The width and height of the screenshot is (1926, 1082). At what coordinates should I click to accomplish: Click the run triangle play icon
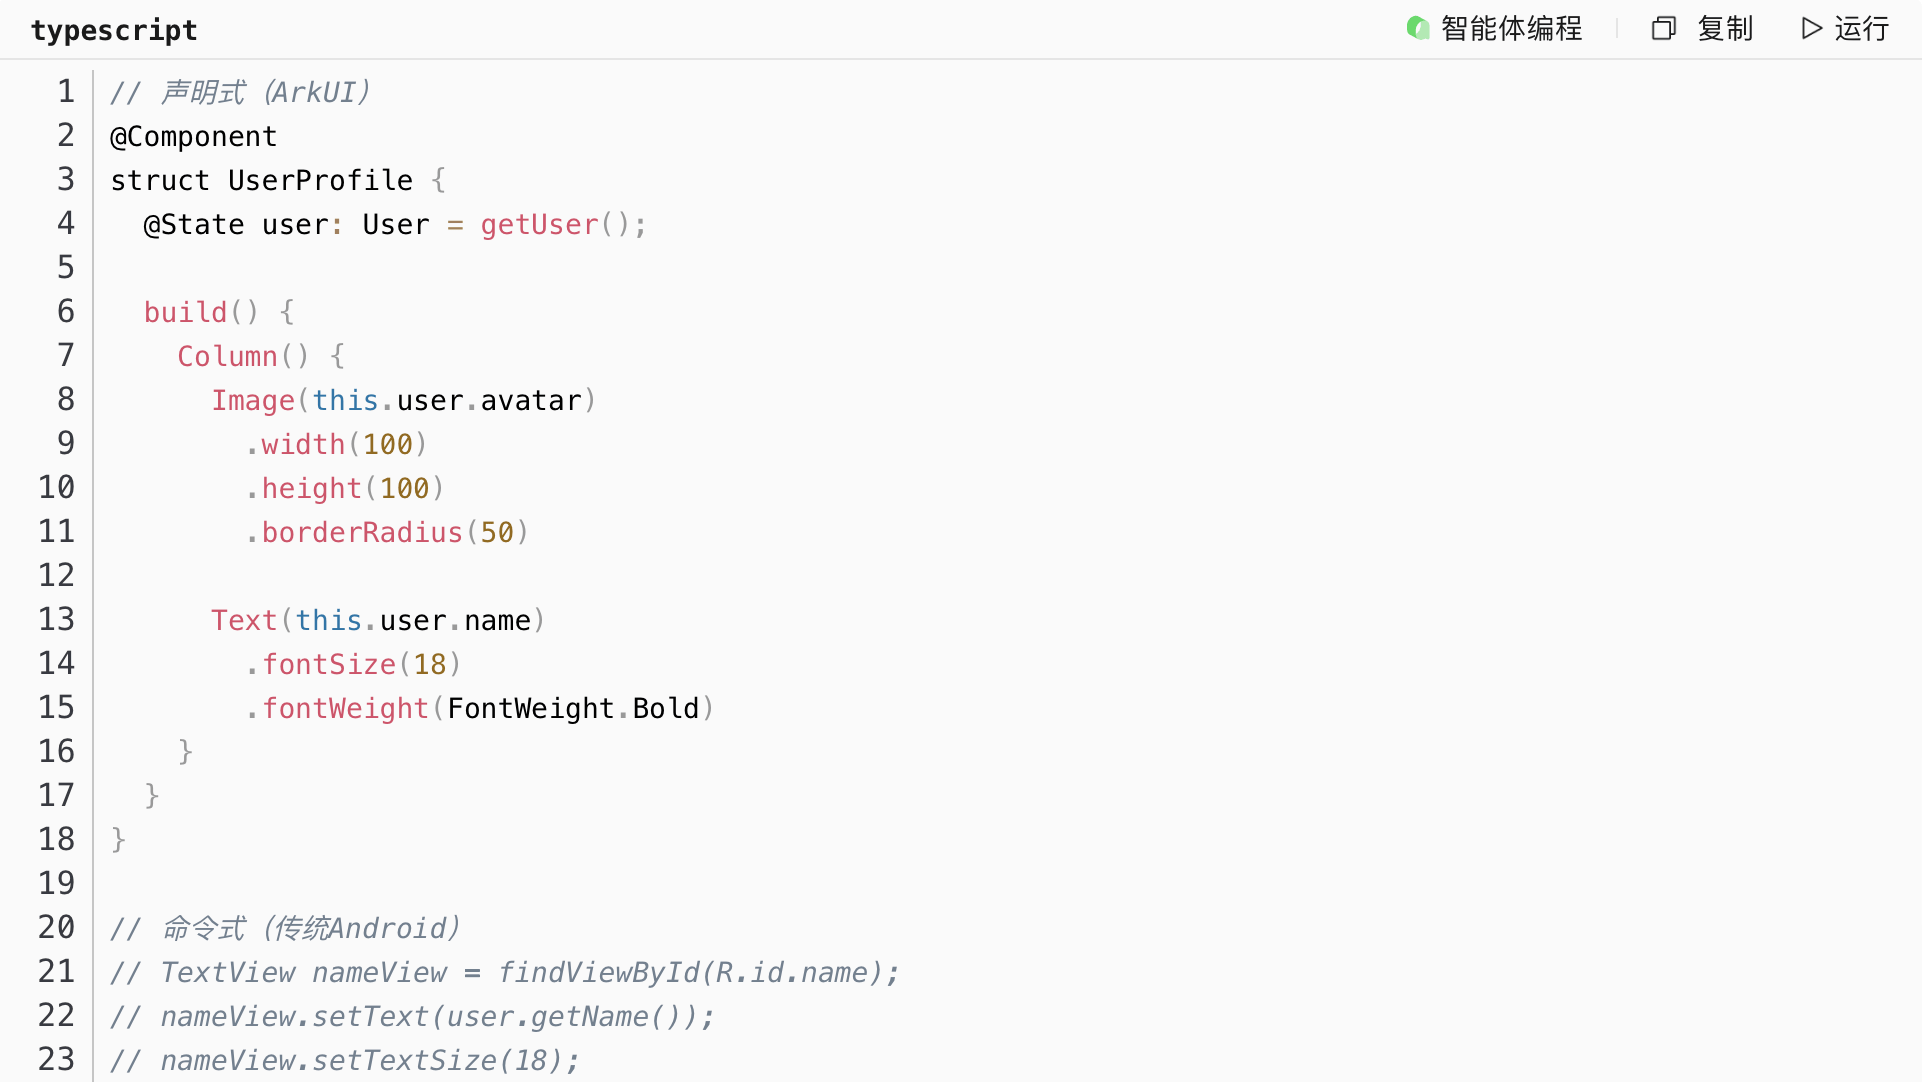tap(1811, 28)
